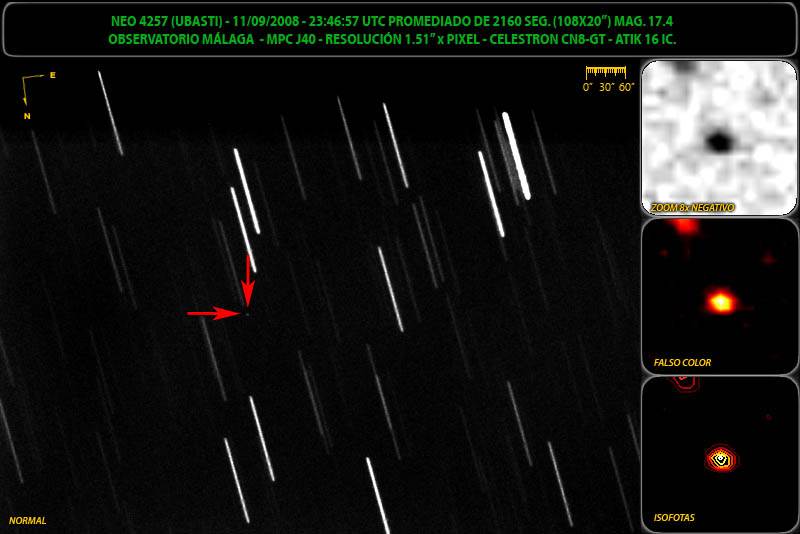Click the arcsecond scale ruler

click(x=606, y=71)
